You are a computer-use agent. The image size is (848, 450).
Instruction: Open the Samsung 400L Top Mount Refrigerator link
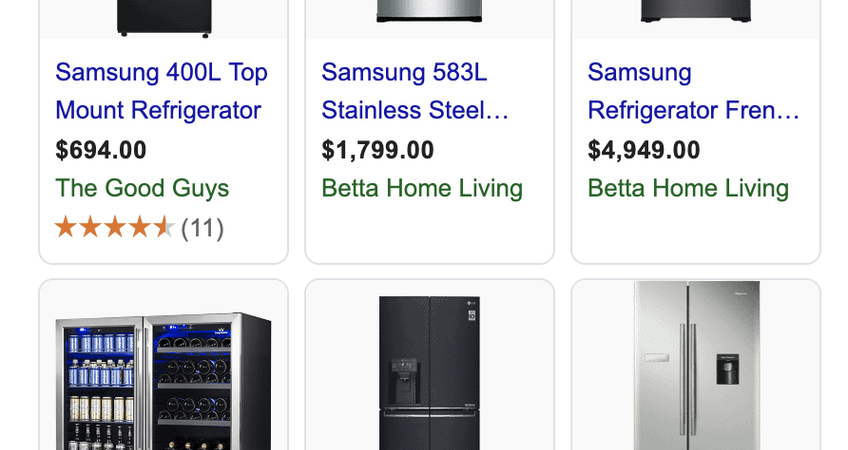pyautogui.click(x=161, y=91)
